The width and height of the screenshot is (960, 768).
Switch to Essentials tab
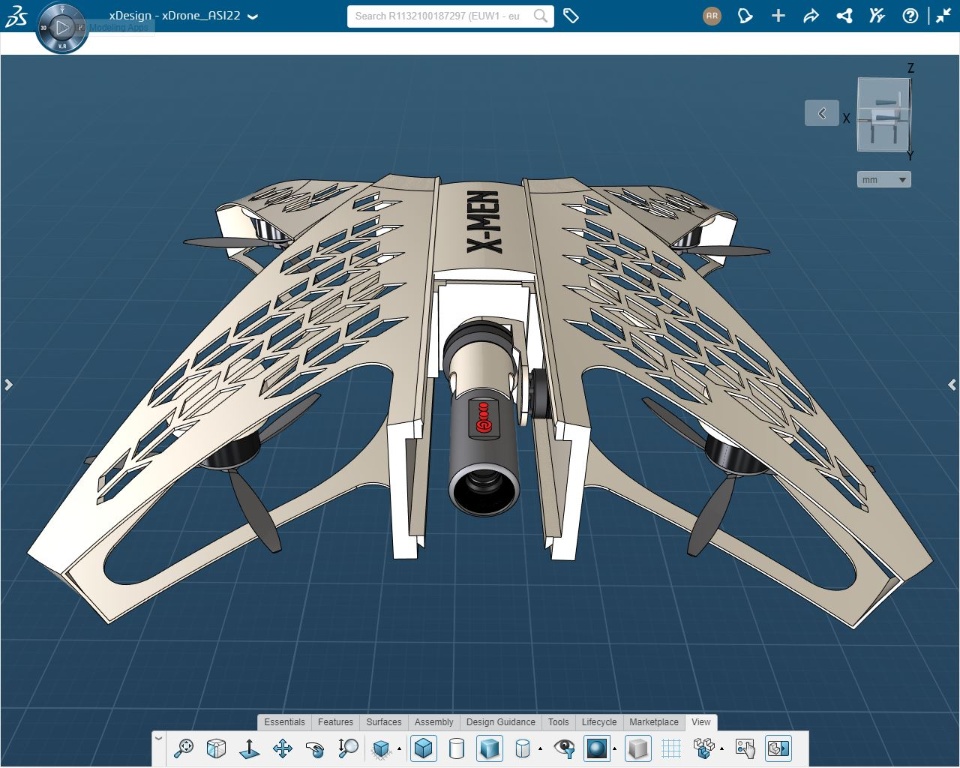click(x=284, y=722)
